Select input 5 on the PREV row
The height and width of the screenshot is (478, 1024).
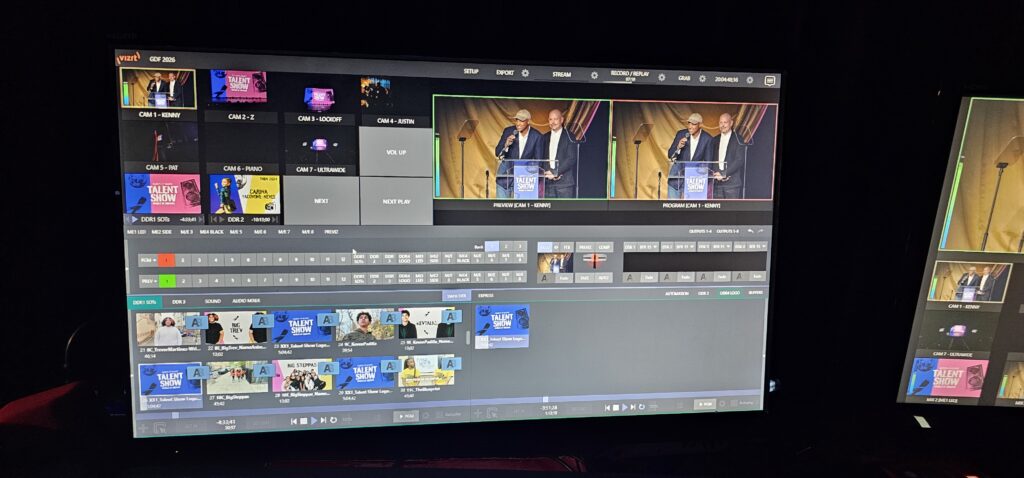click(x=233, y=281)
